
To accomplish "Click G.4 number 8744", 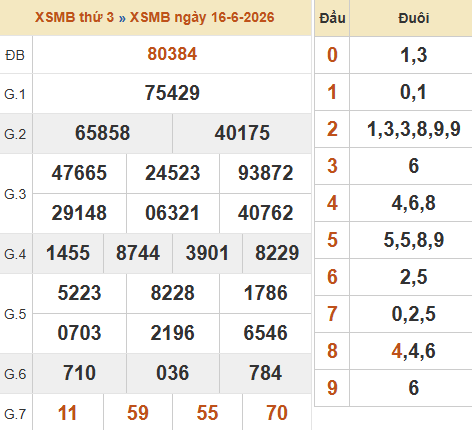I will [138, 253].
